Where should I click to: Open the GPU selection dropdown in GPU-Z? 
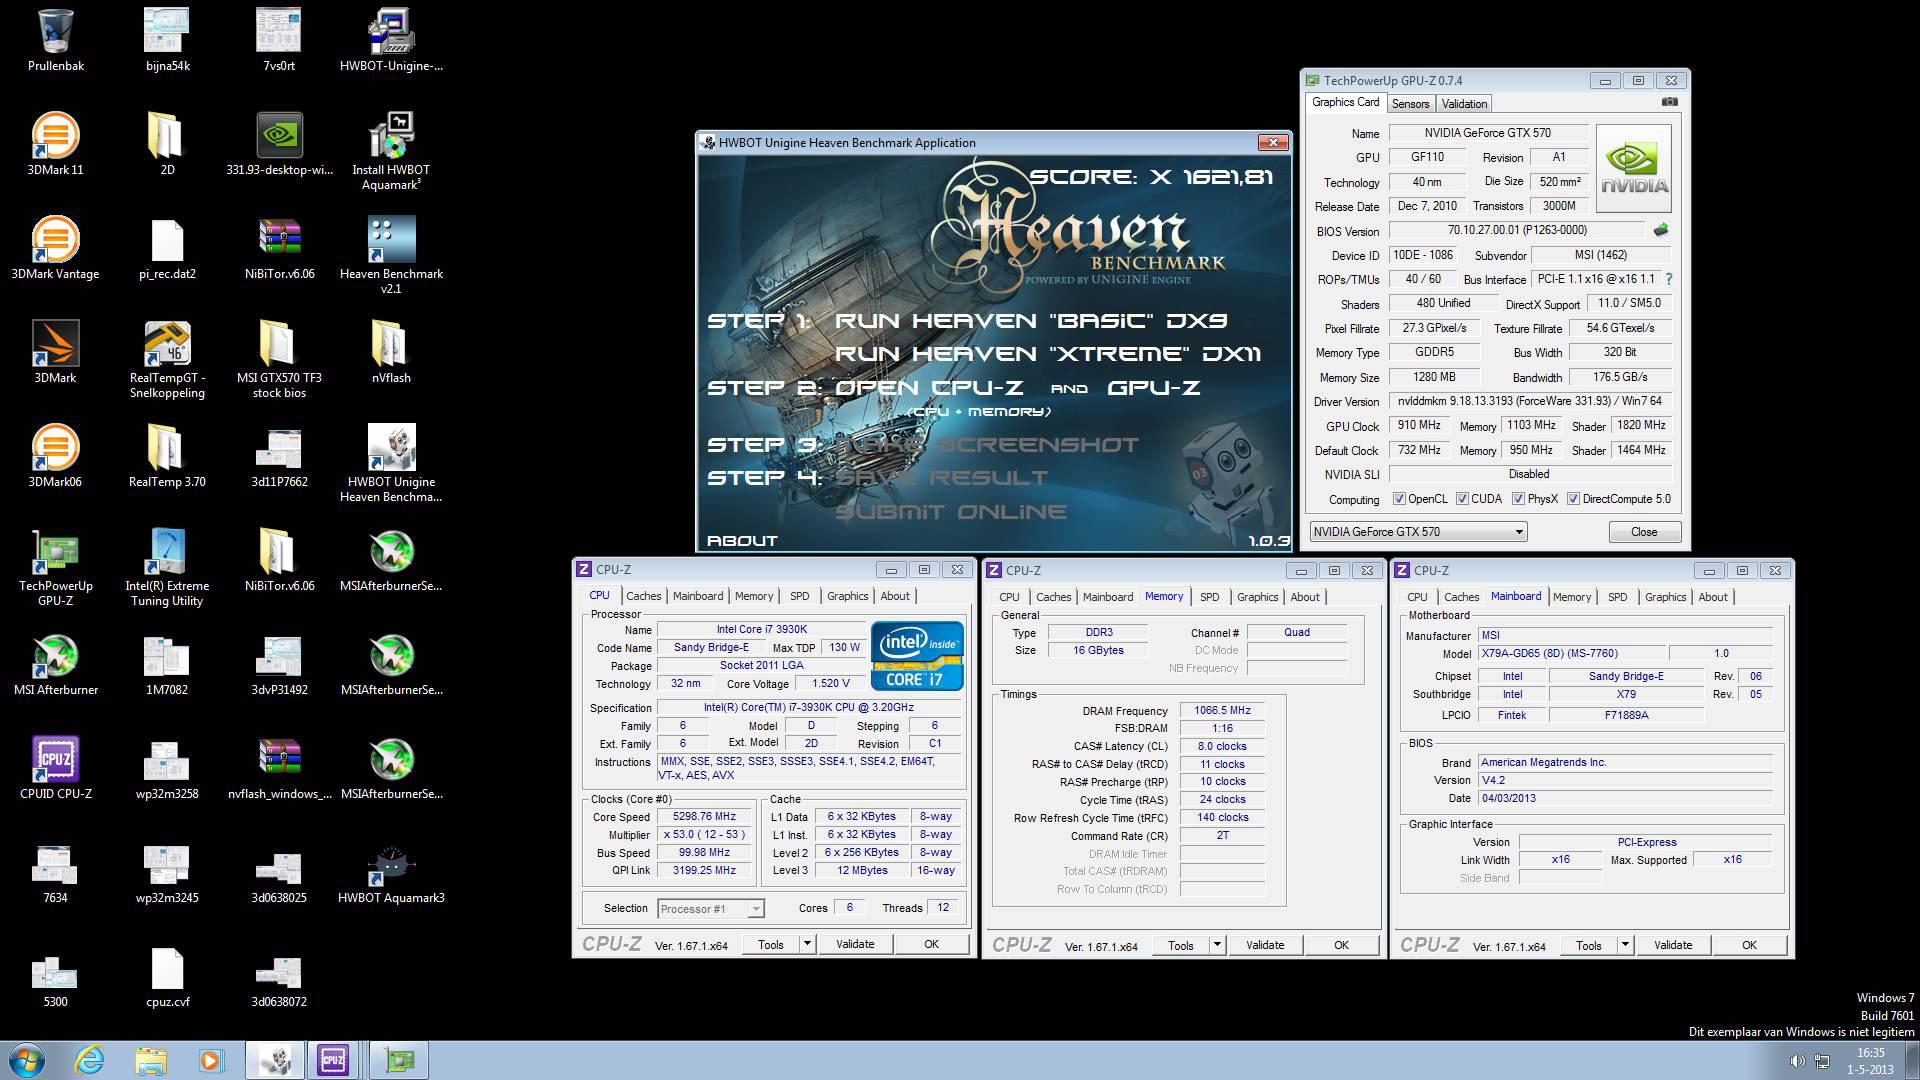[1418, 532]
